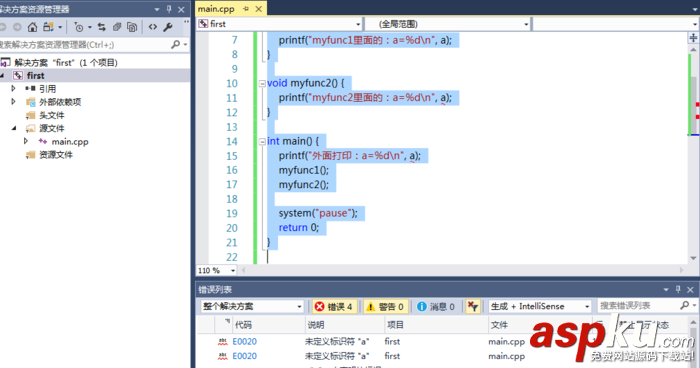Toggle the 错误 4 errors filter button
The image size is (700, 368).
pos(334,306)
